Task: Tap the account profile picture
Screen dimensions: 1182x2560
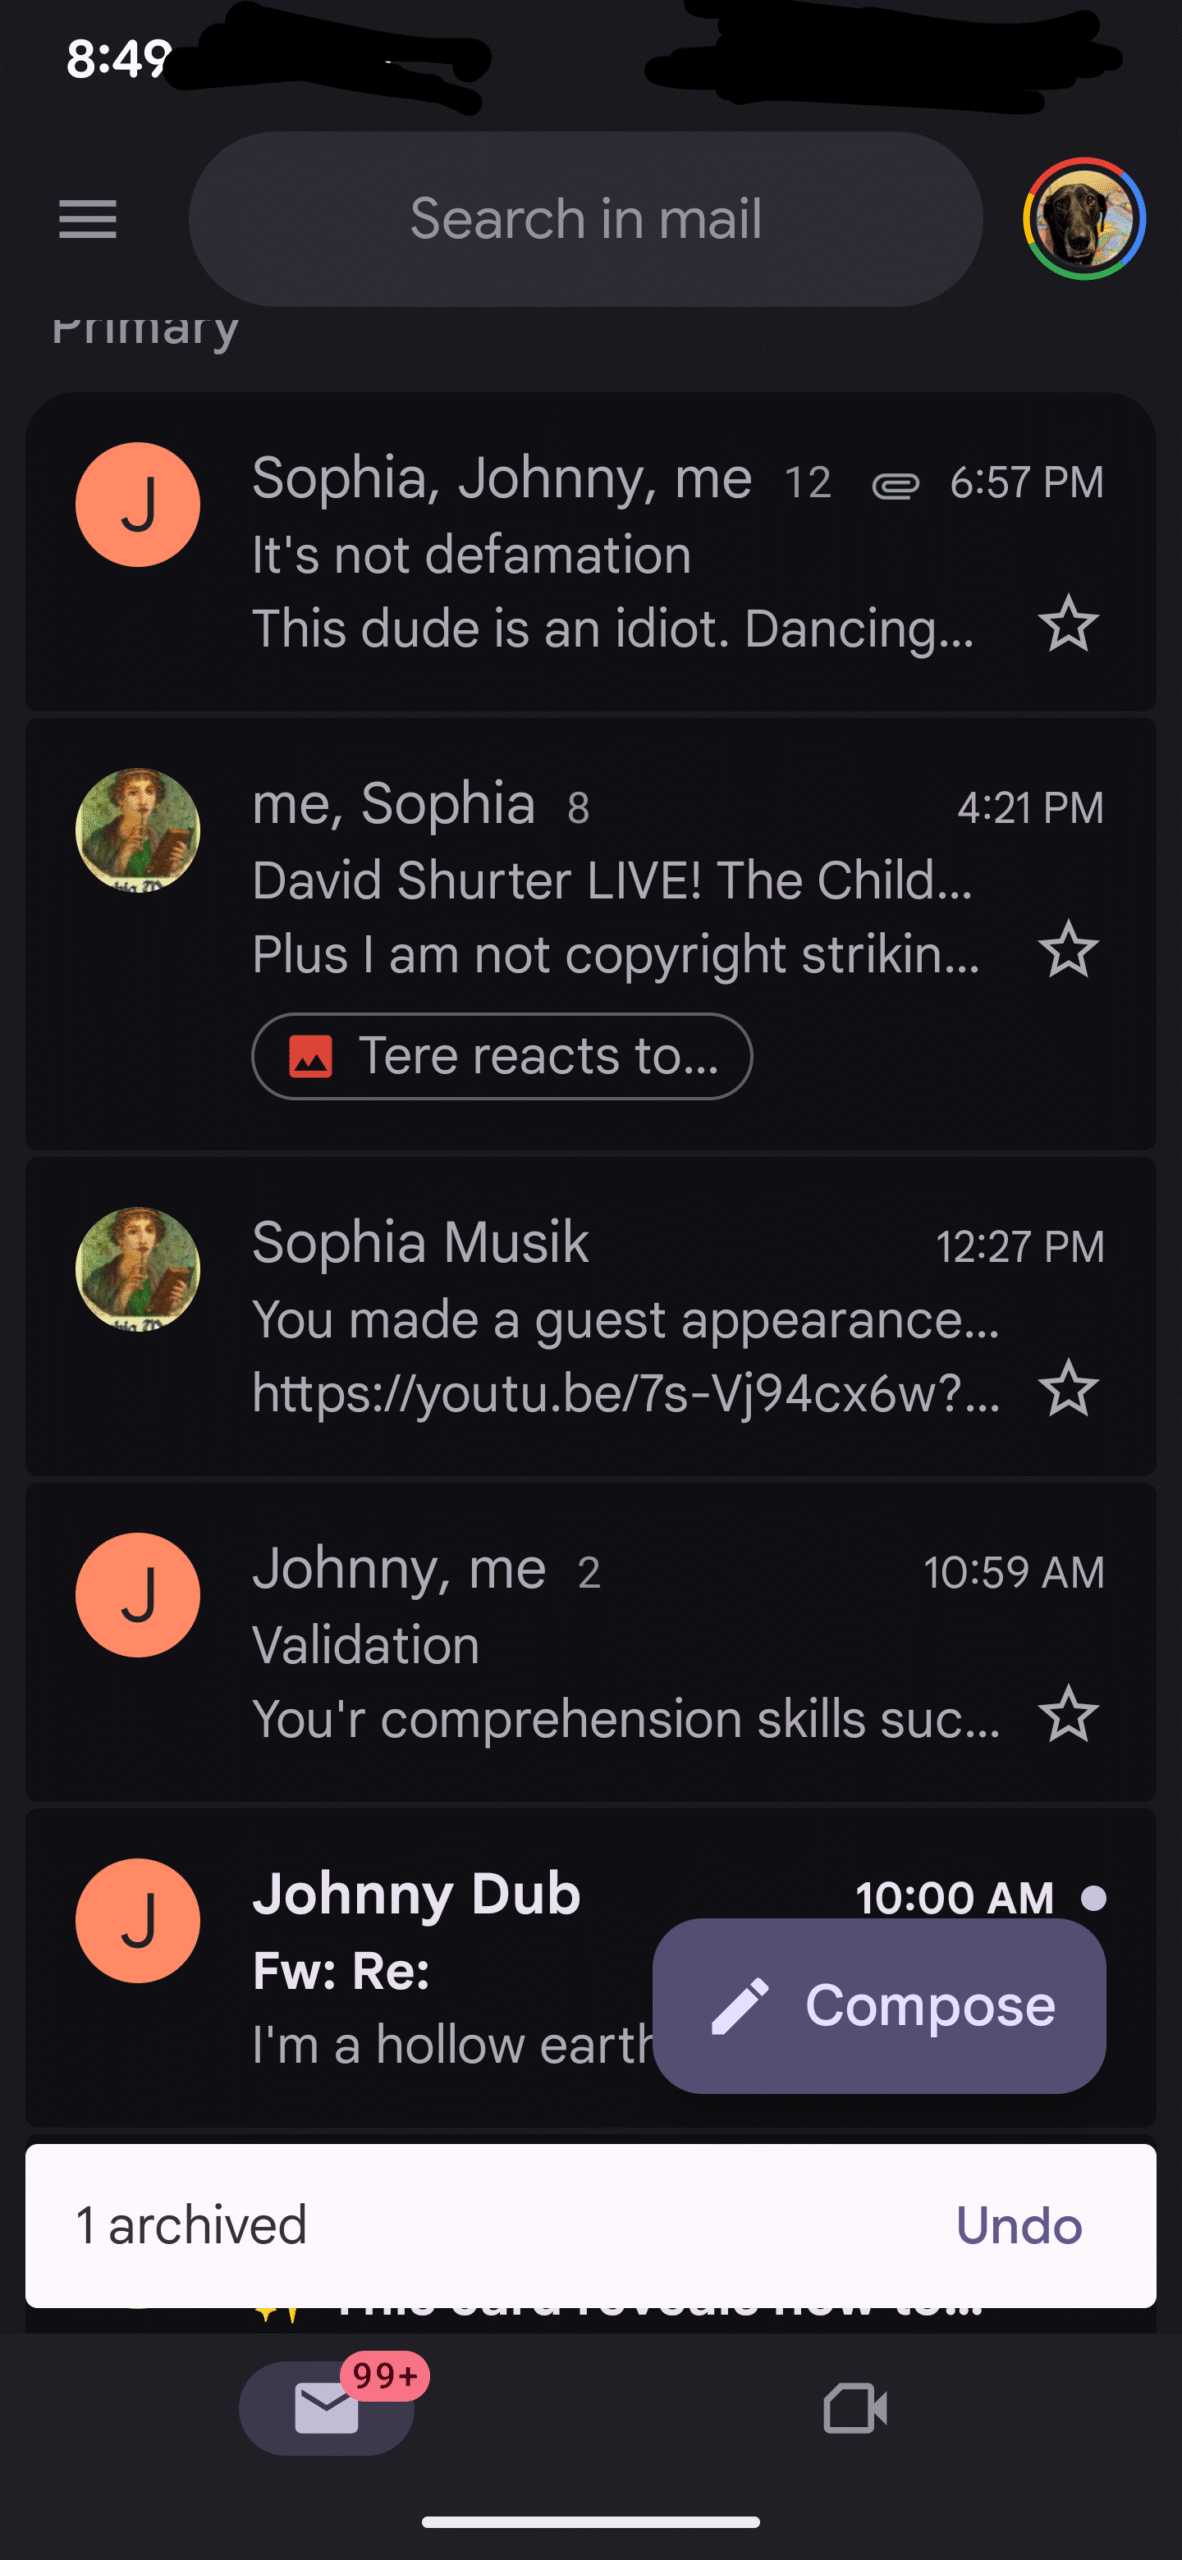Action: pos(1083,219)
